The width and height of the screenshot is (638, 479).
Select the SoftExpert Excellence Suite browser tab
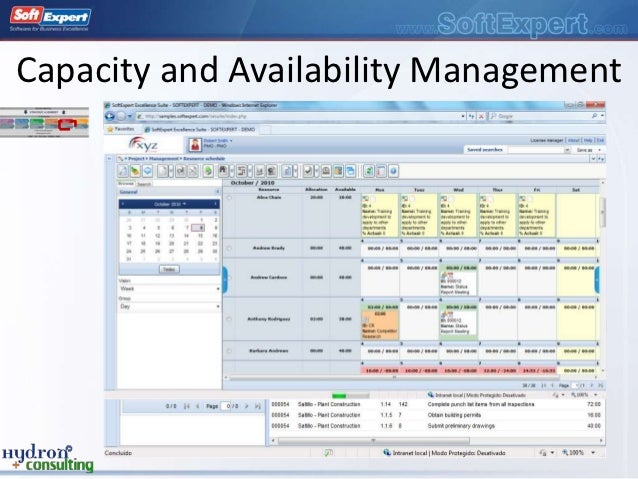coord(203,129)
